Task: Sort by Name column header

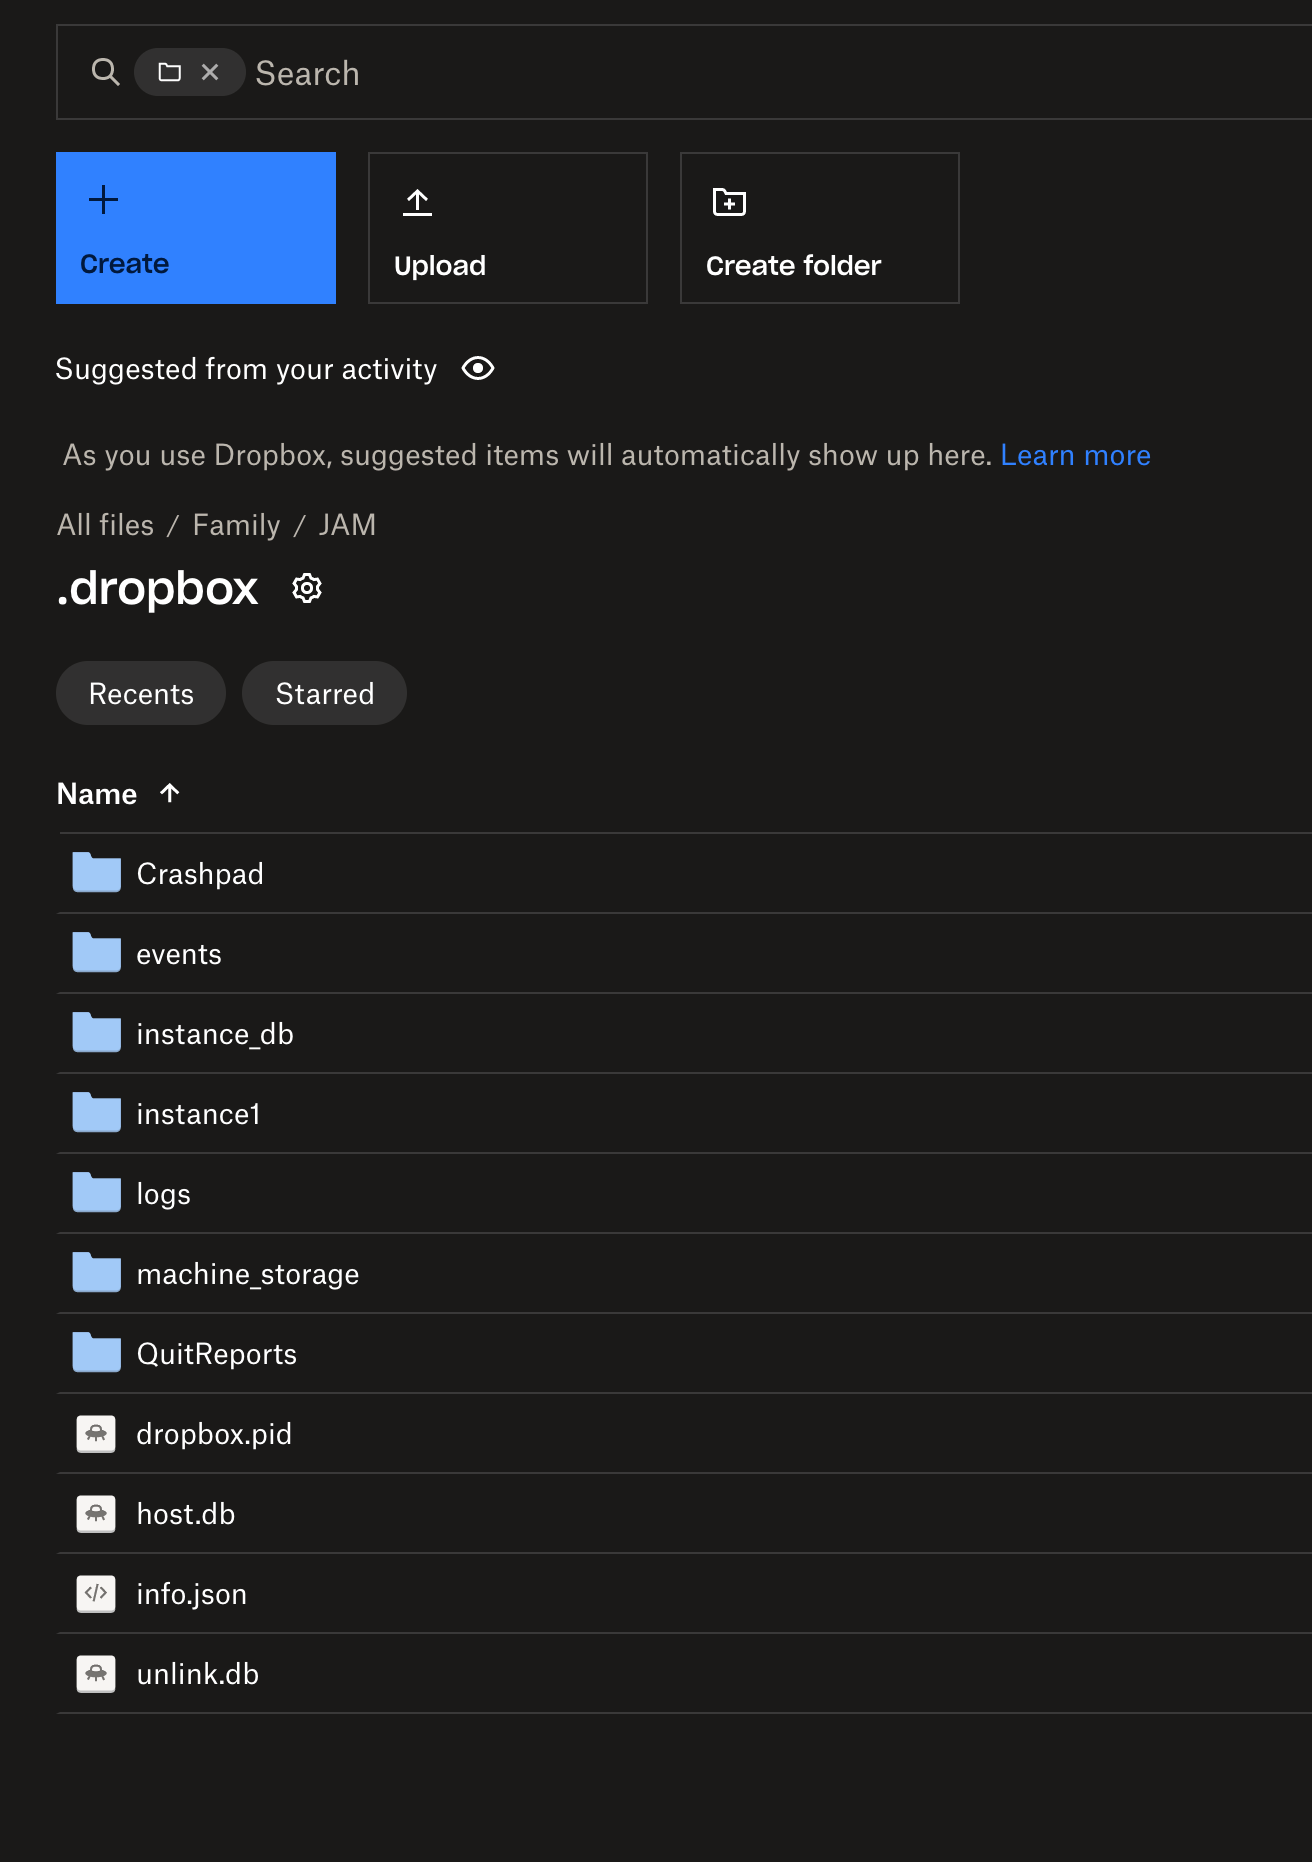Action: pos(97,794)
